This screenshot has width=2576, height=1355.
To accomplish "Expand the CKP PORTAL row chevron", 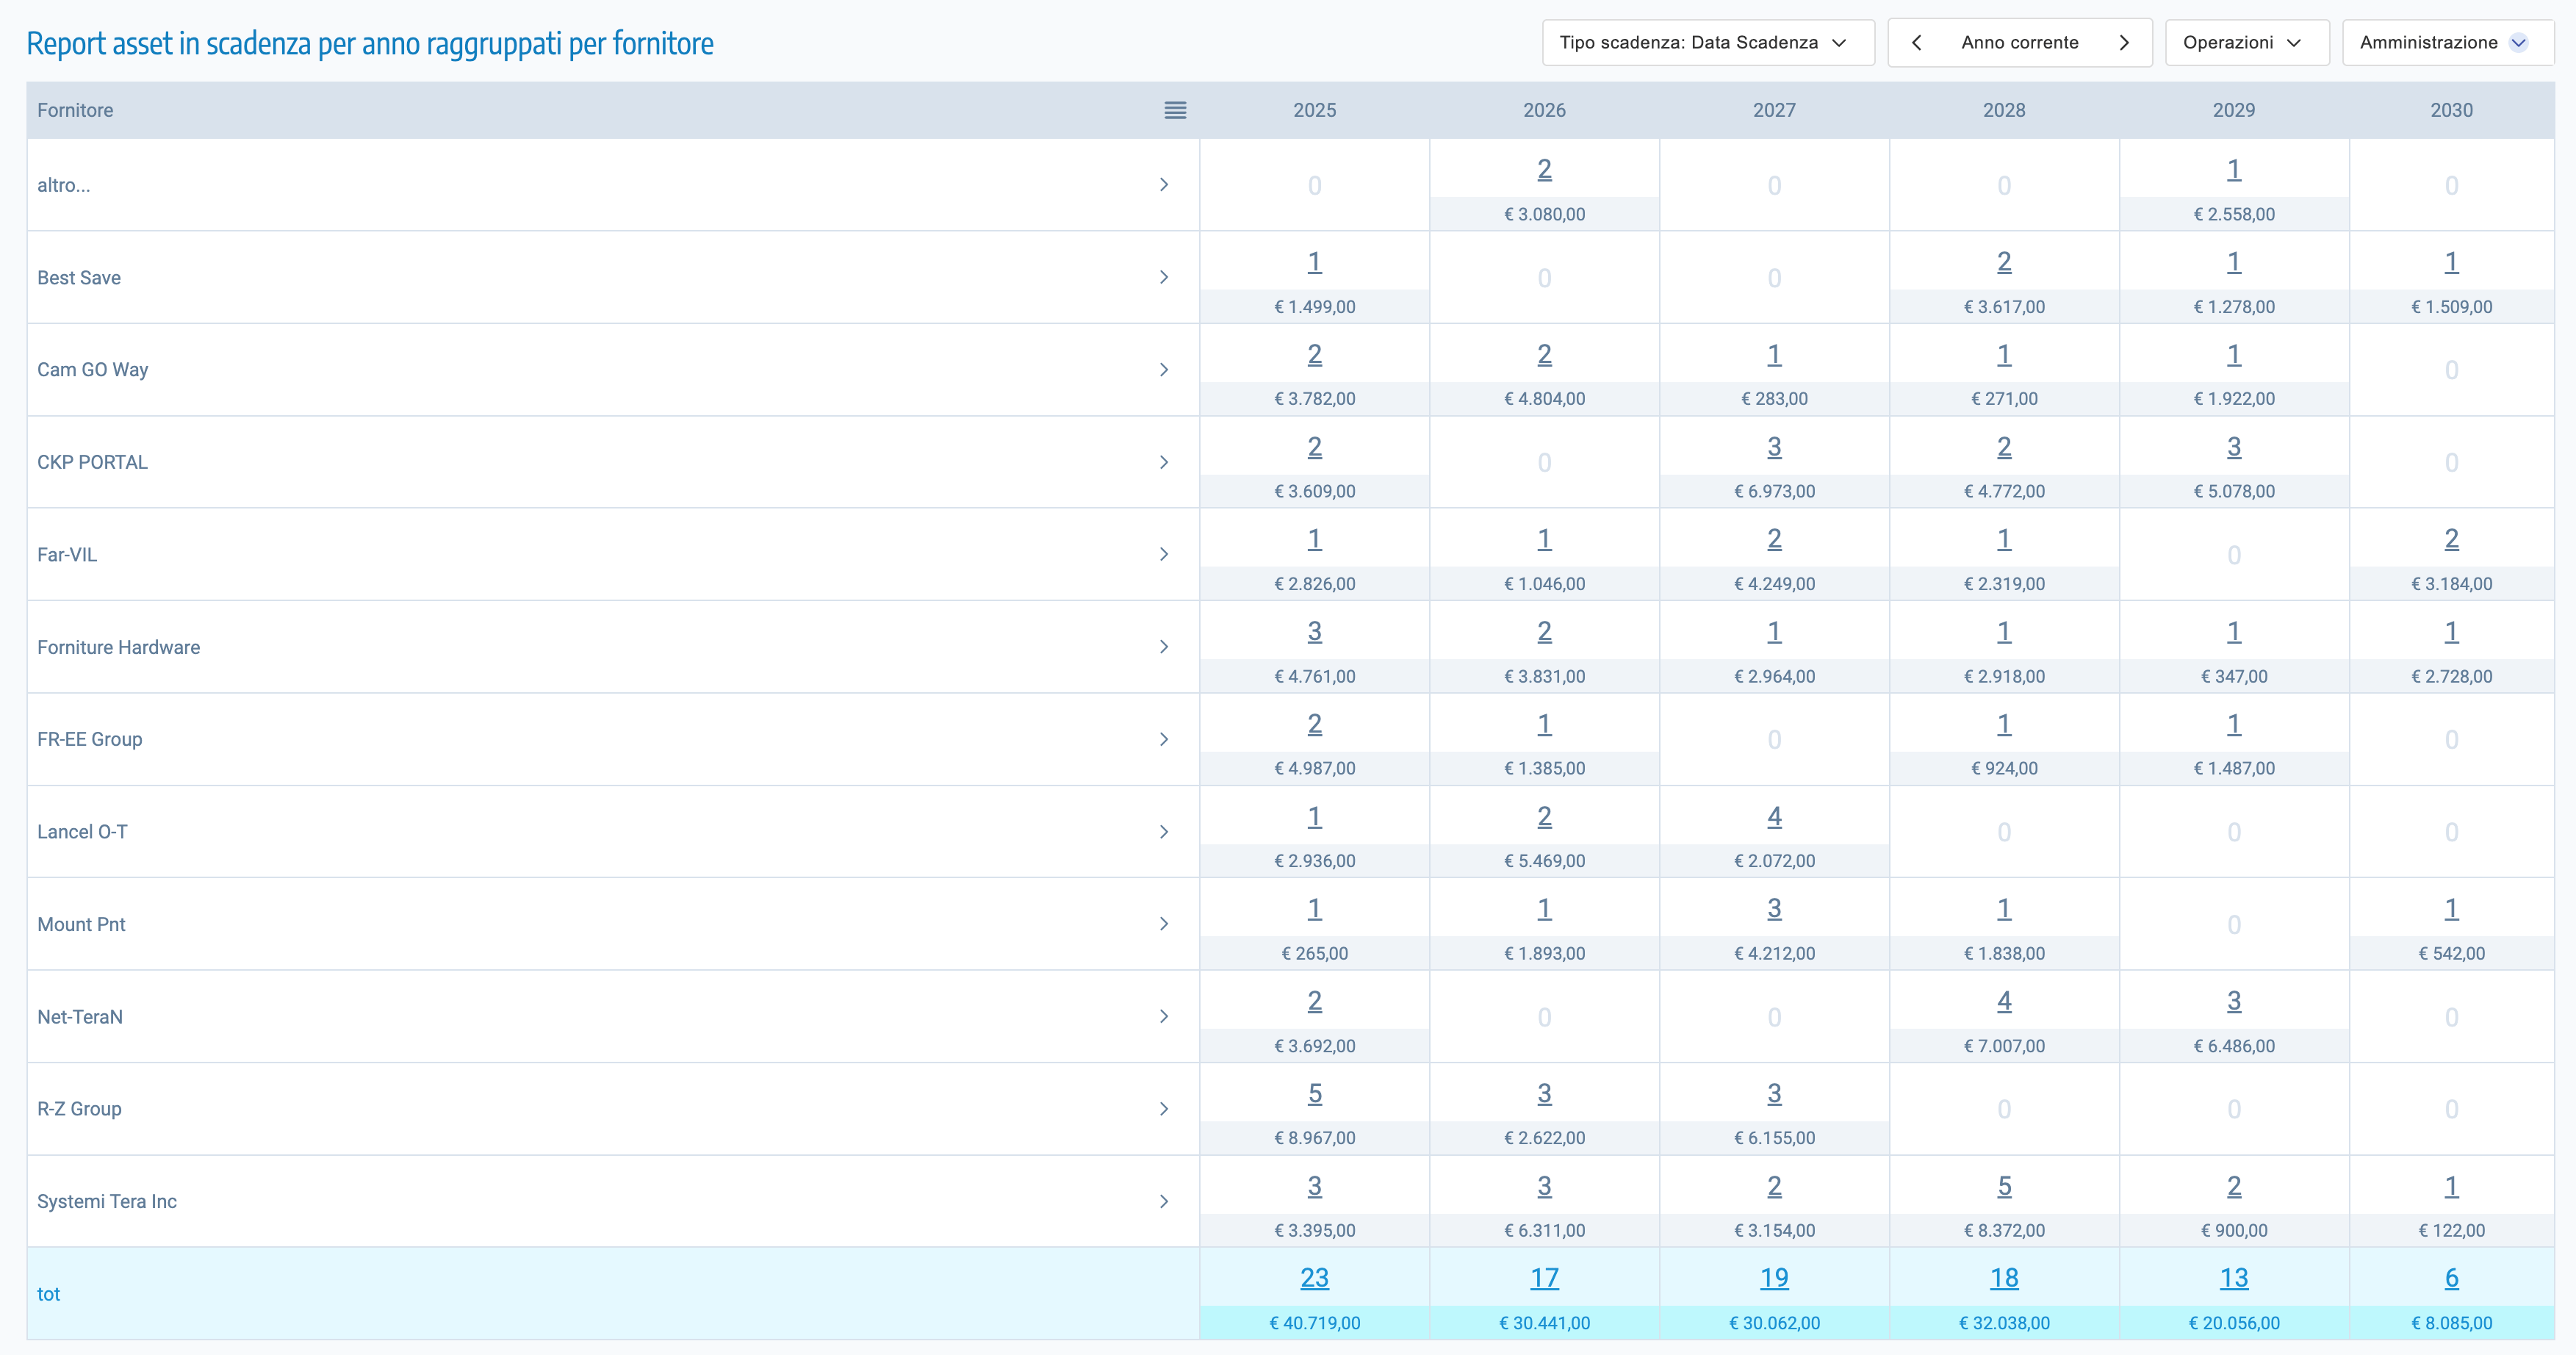I will (x=1164, y=462).
